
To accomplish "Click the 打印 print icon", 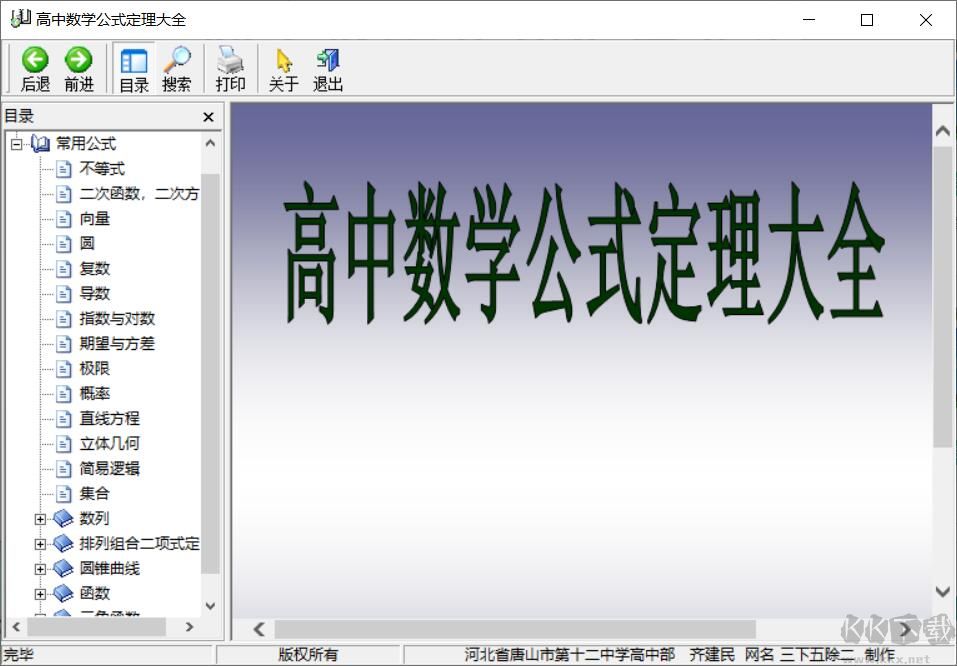I will tap(230, 60).
